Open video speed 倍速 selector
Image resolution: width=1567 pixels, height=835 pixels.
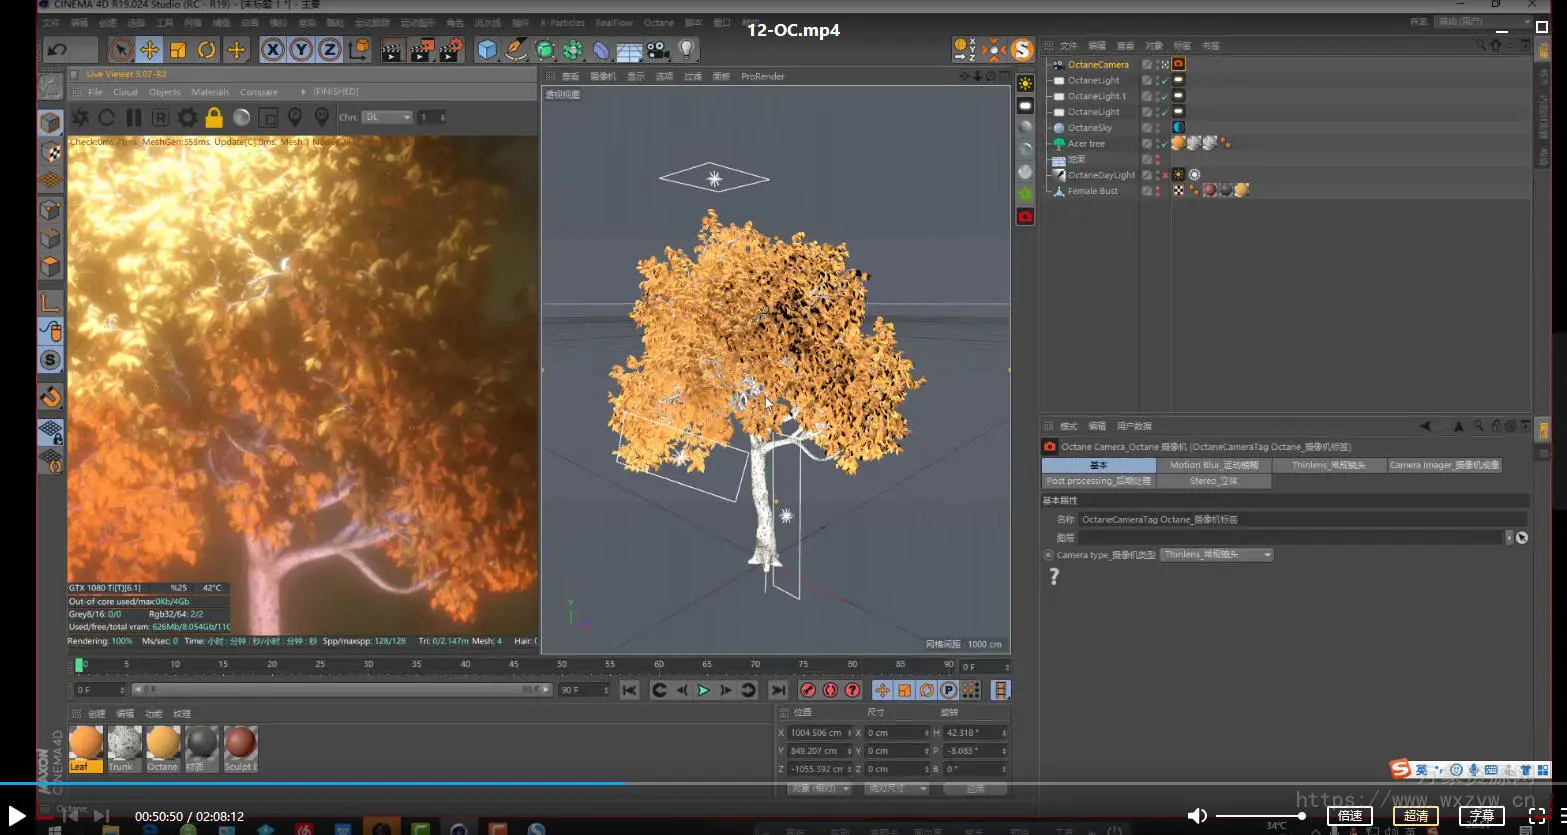pos(1350,816)
